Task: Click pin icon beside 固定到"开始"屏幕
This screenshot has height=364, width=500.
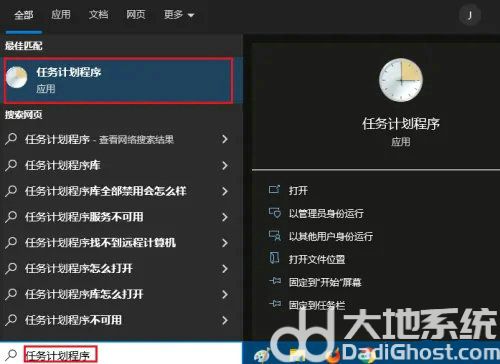Action: 275,281
